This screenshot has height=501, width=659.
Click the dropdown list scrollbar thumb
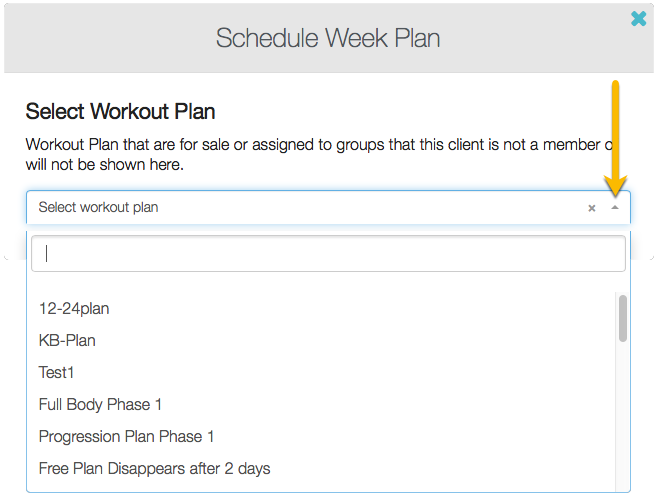point(623,318)
